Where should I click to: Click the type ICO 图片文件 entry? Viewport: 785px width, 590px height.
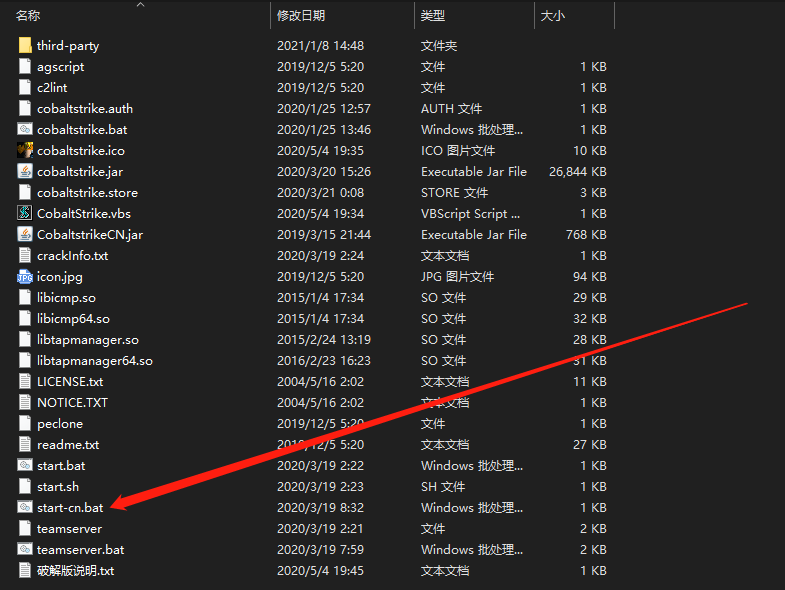click(x=458, y=151)
